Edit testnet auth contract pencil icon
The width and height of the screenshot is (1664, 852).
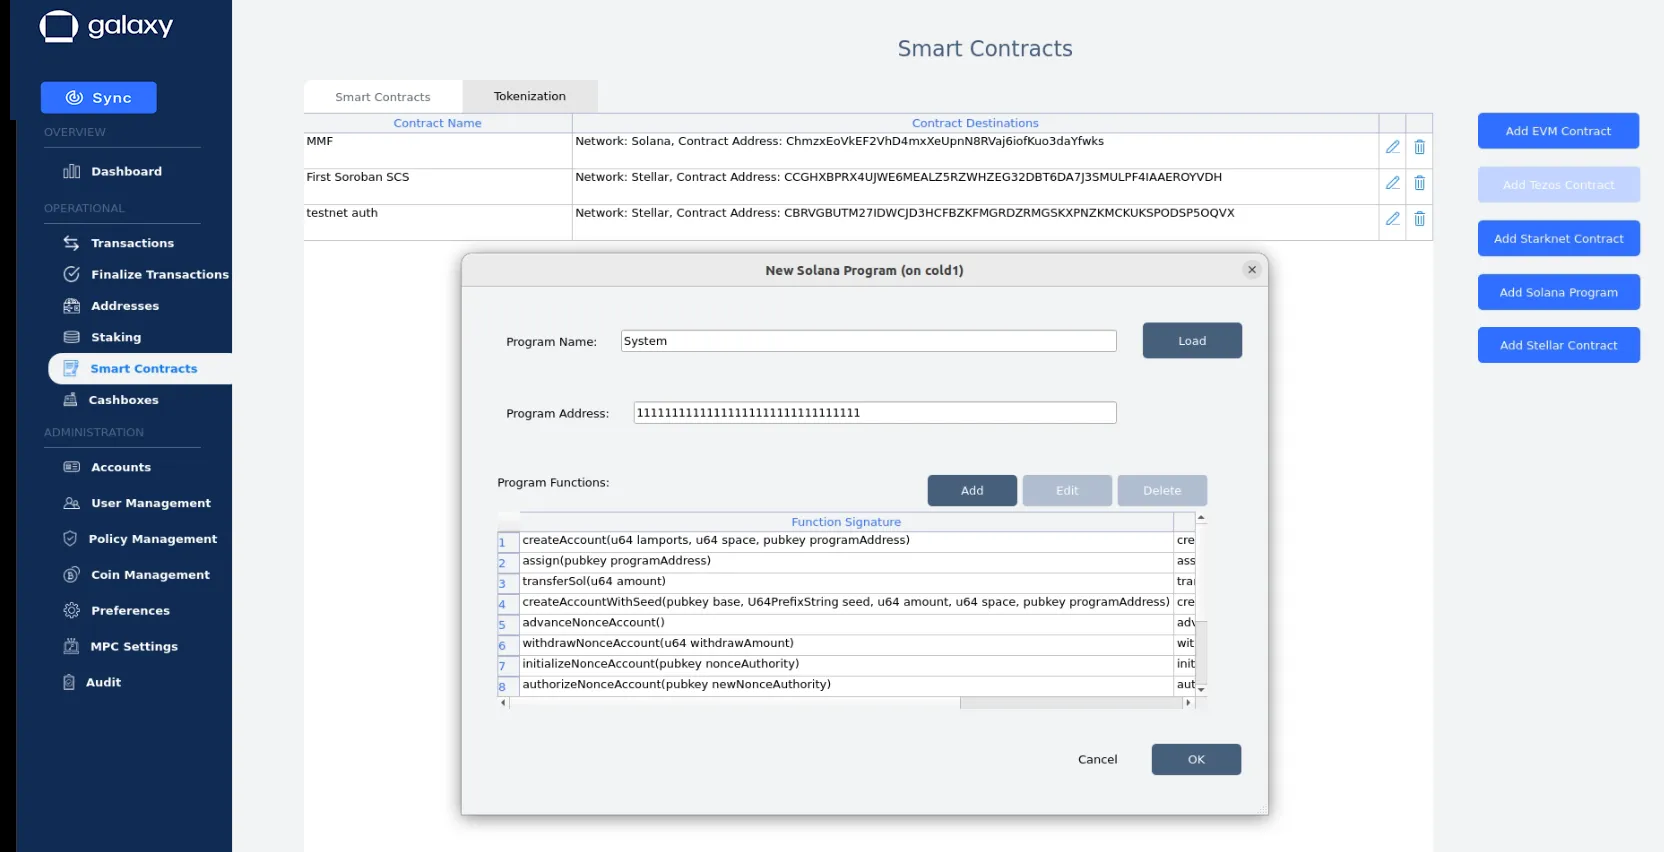coord(1392,219)
